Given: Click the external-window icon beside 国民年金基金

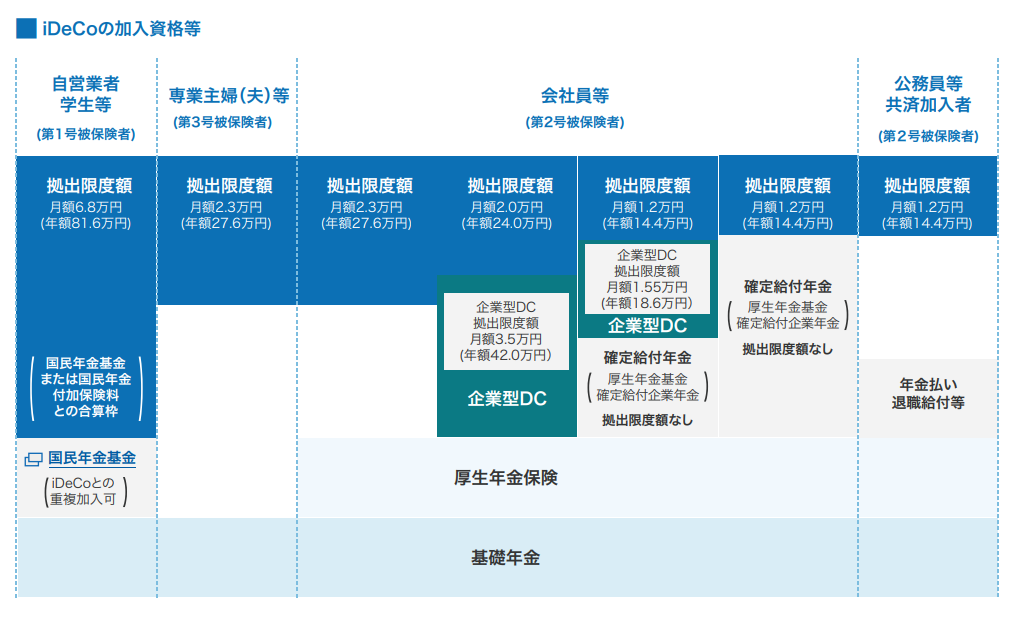Looking at the screenshot, I should (33, 459).
